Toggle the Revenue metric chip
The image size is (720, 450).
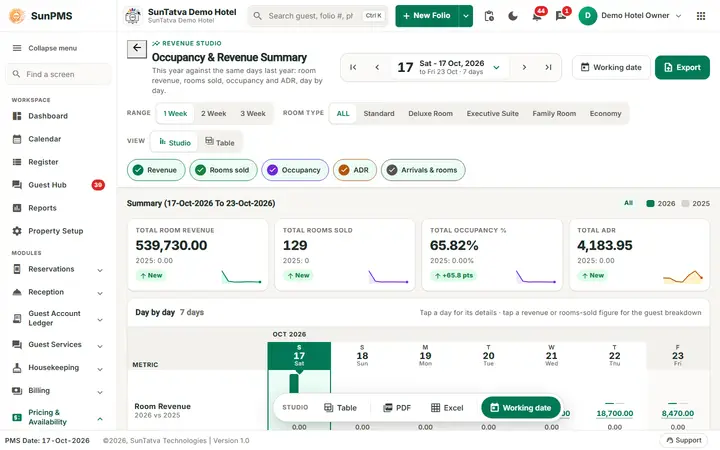click(x=156, y=170)
